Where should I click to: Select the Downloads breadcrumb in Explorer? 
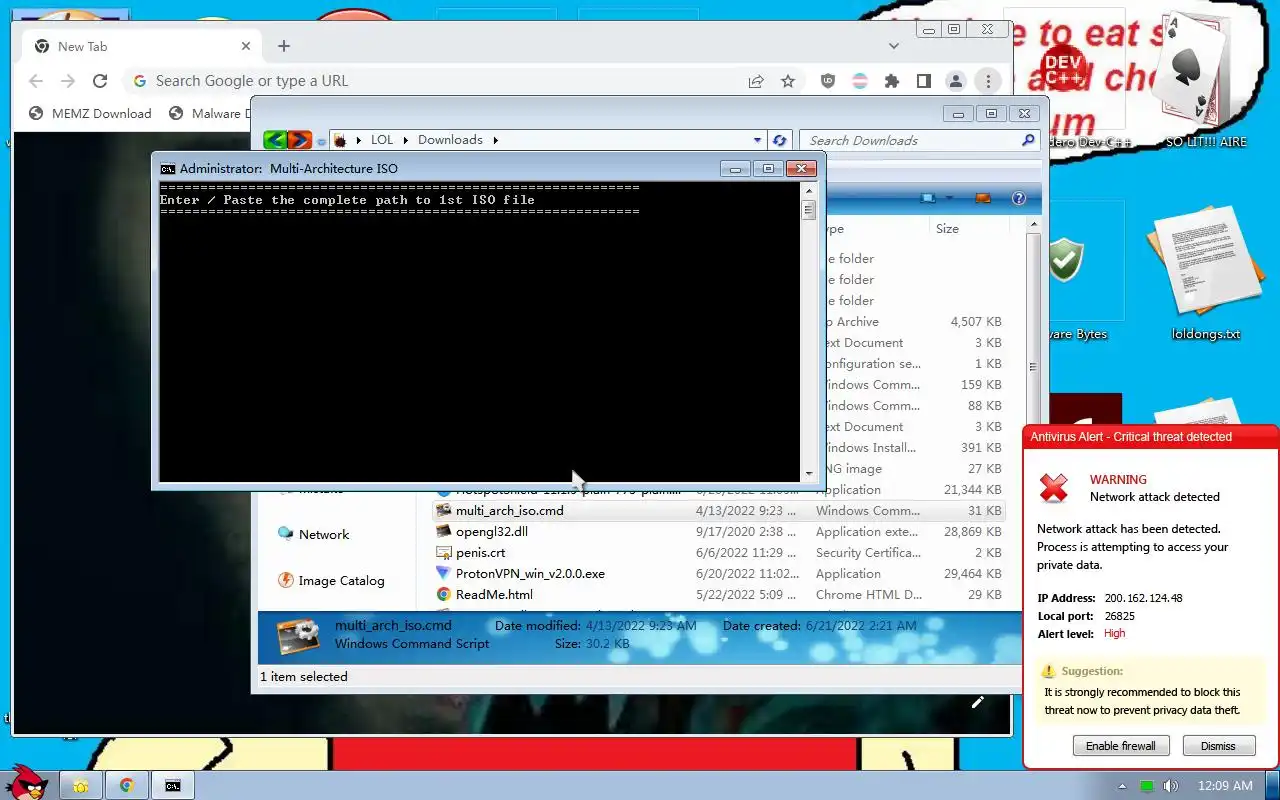point(450,140)
